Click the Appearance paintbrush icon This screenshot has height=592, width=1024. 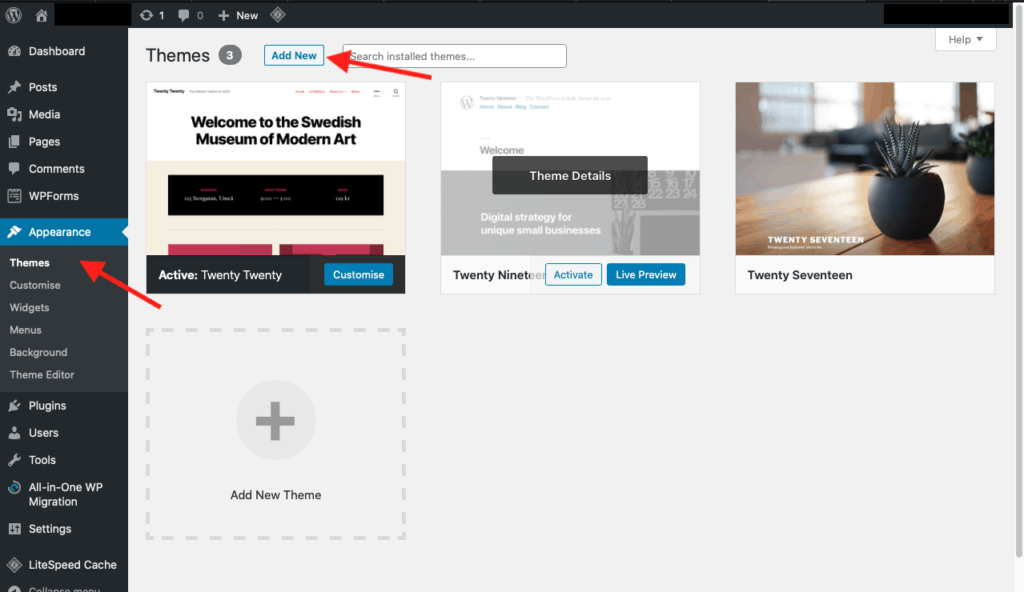[14, 232]
